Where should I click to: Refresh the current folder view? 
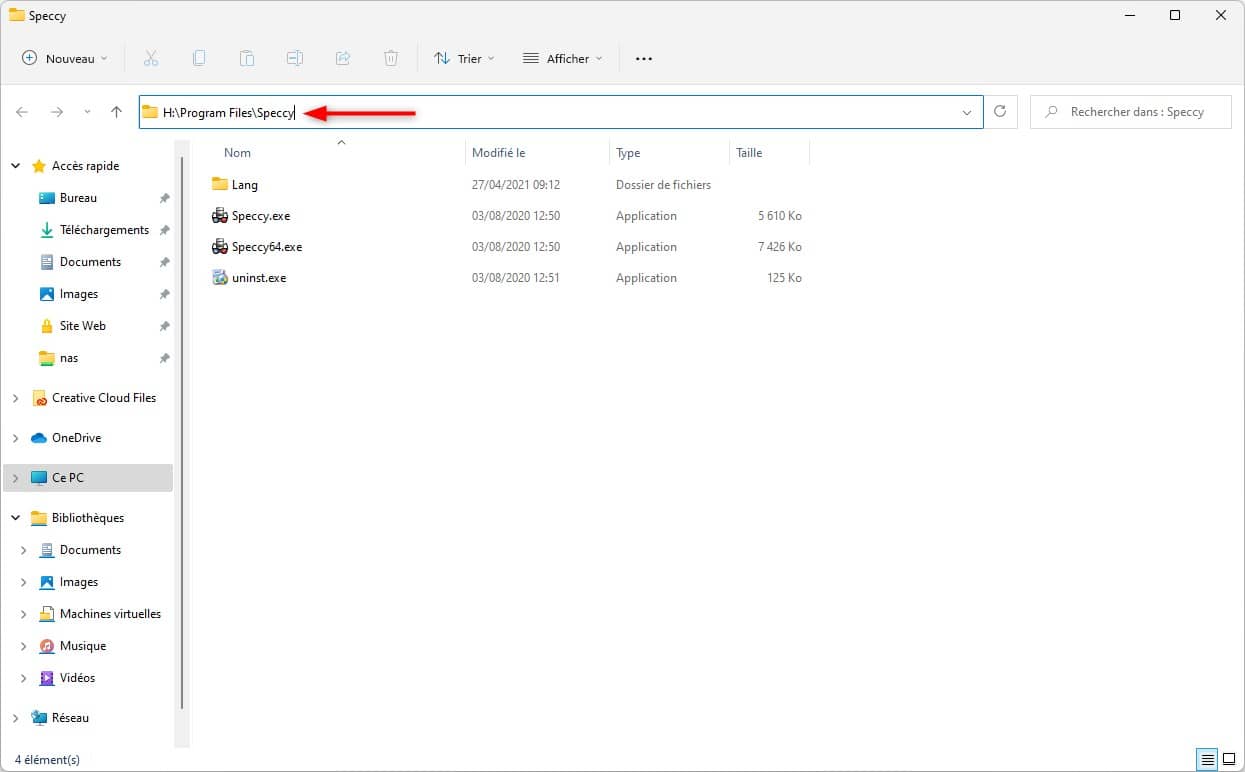point(1000,112)
